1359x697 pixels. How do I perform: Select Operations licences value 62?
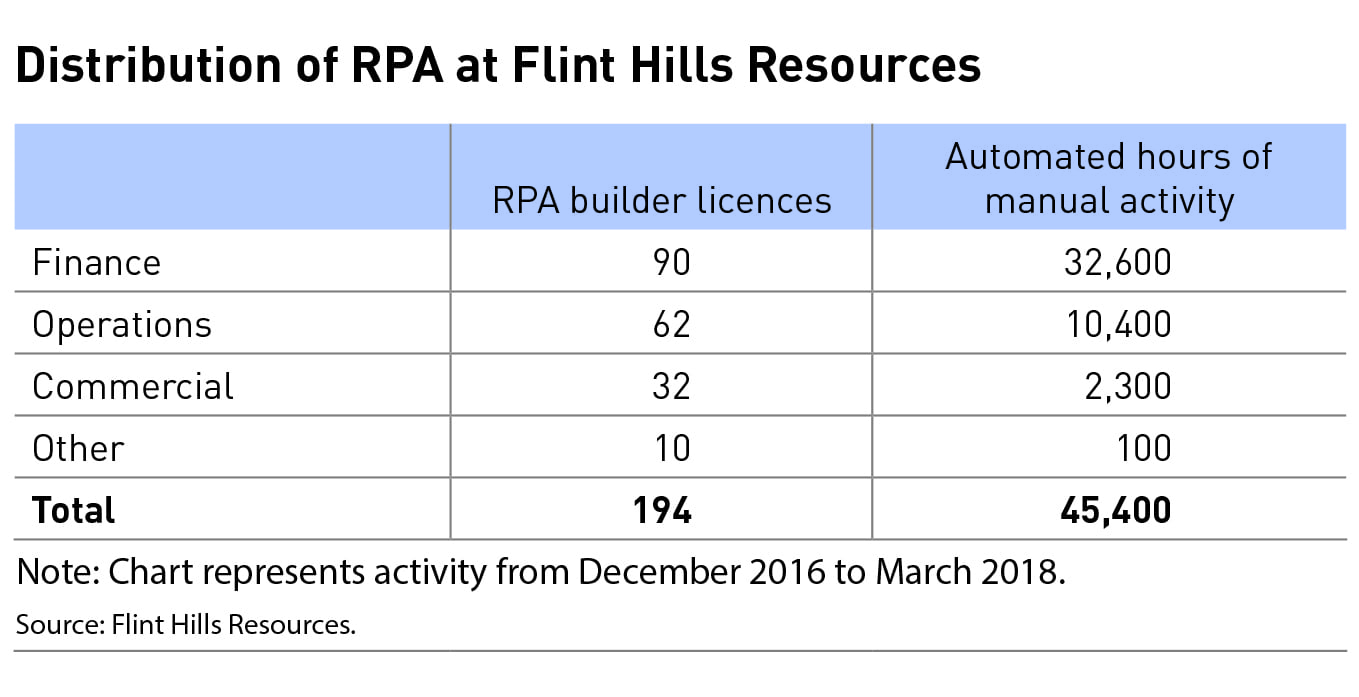[x=670, y=324]
